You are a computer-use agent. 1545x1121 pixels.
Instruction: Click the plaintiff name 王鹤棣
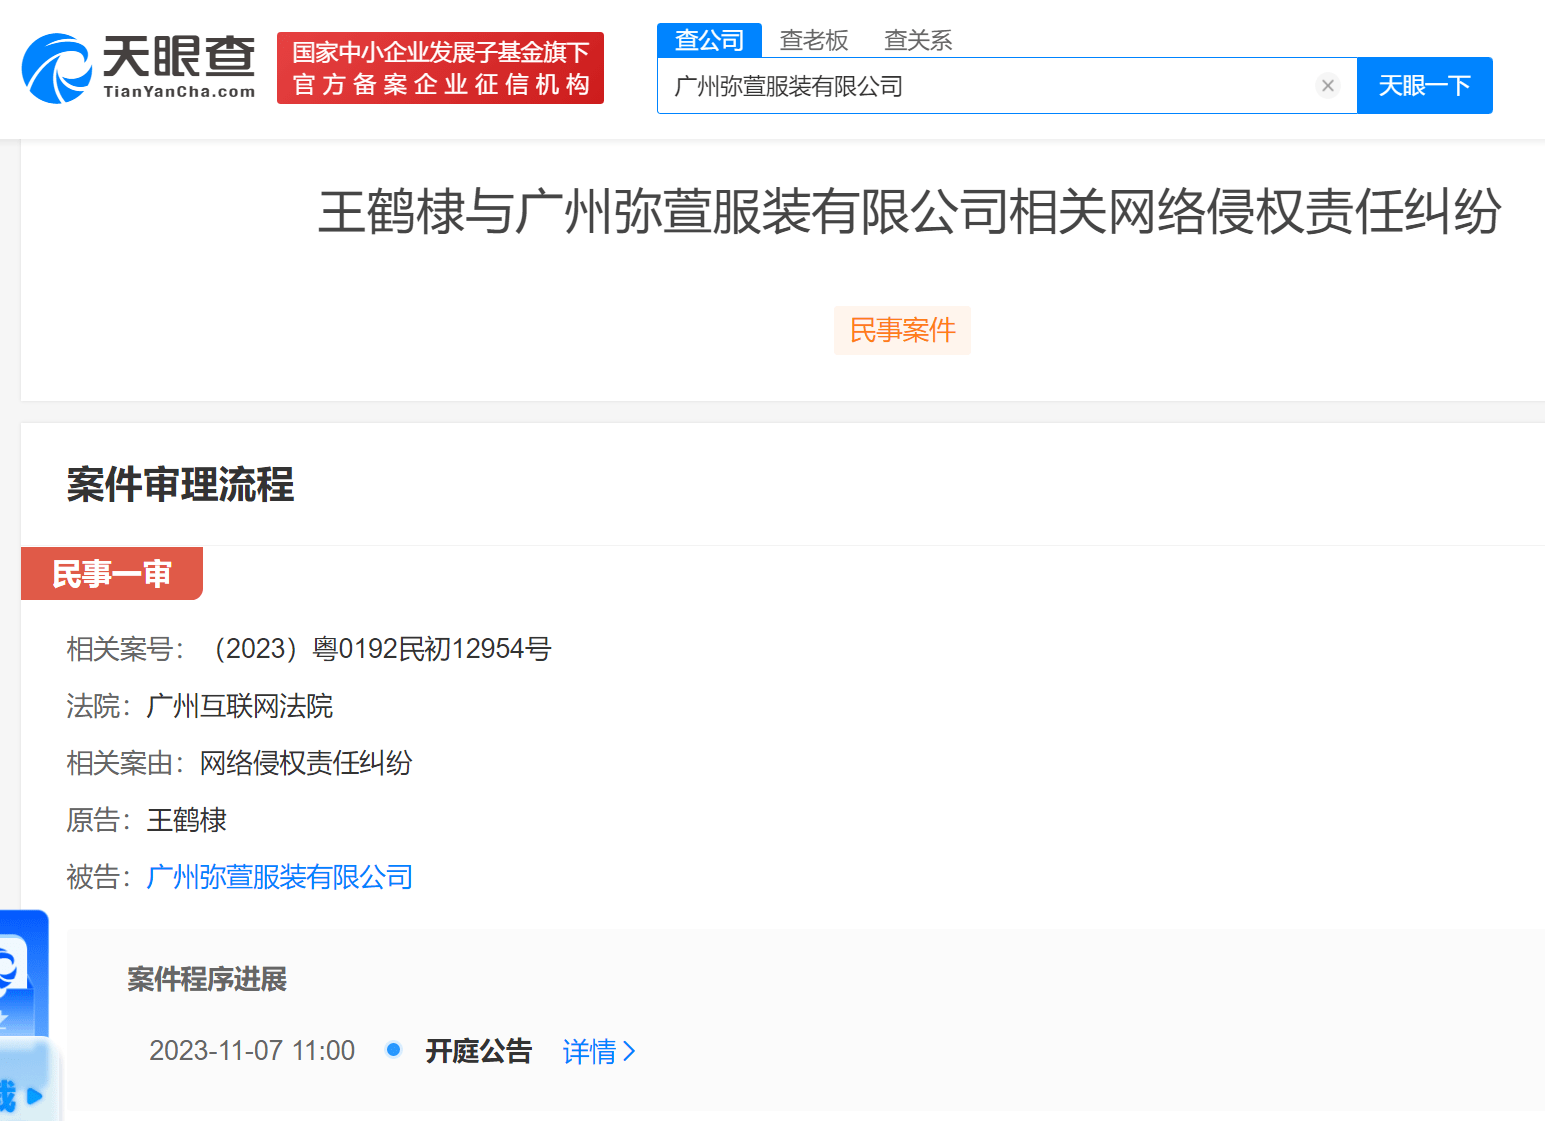click(187, 820)
